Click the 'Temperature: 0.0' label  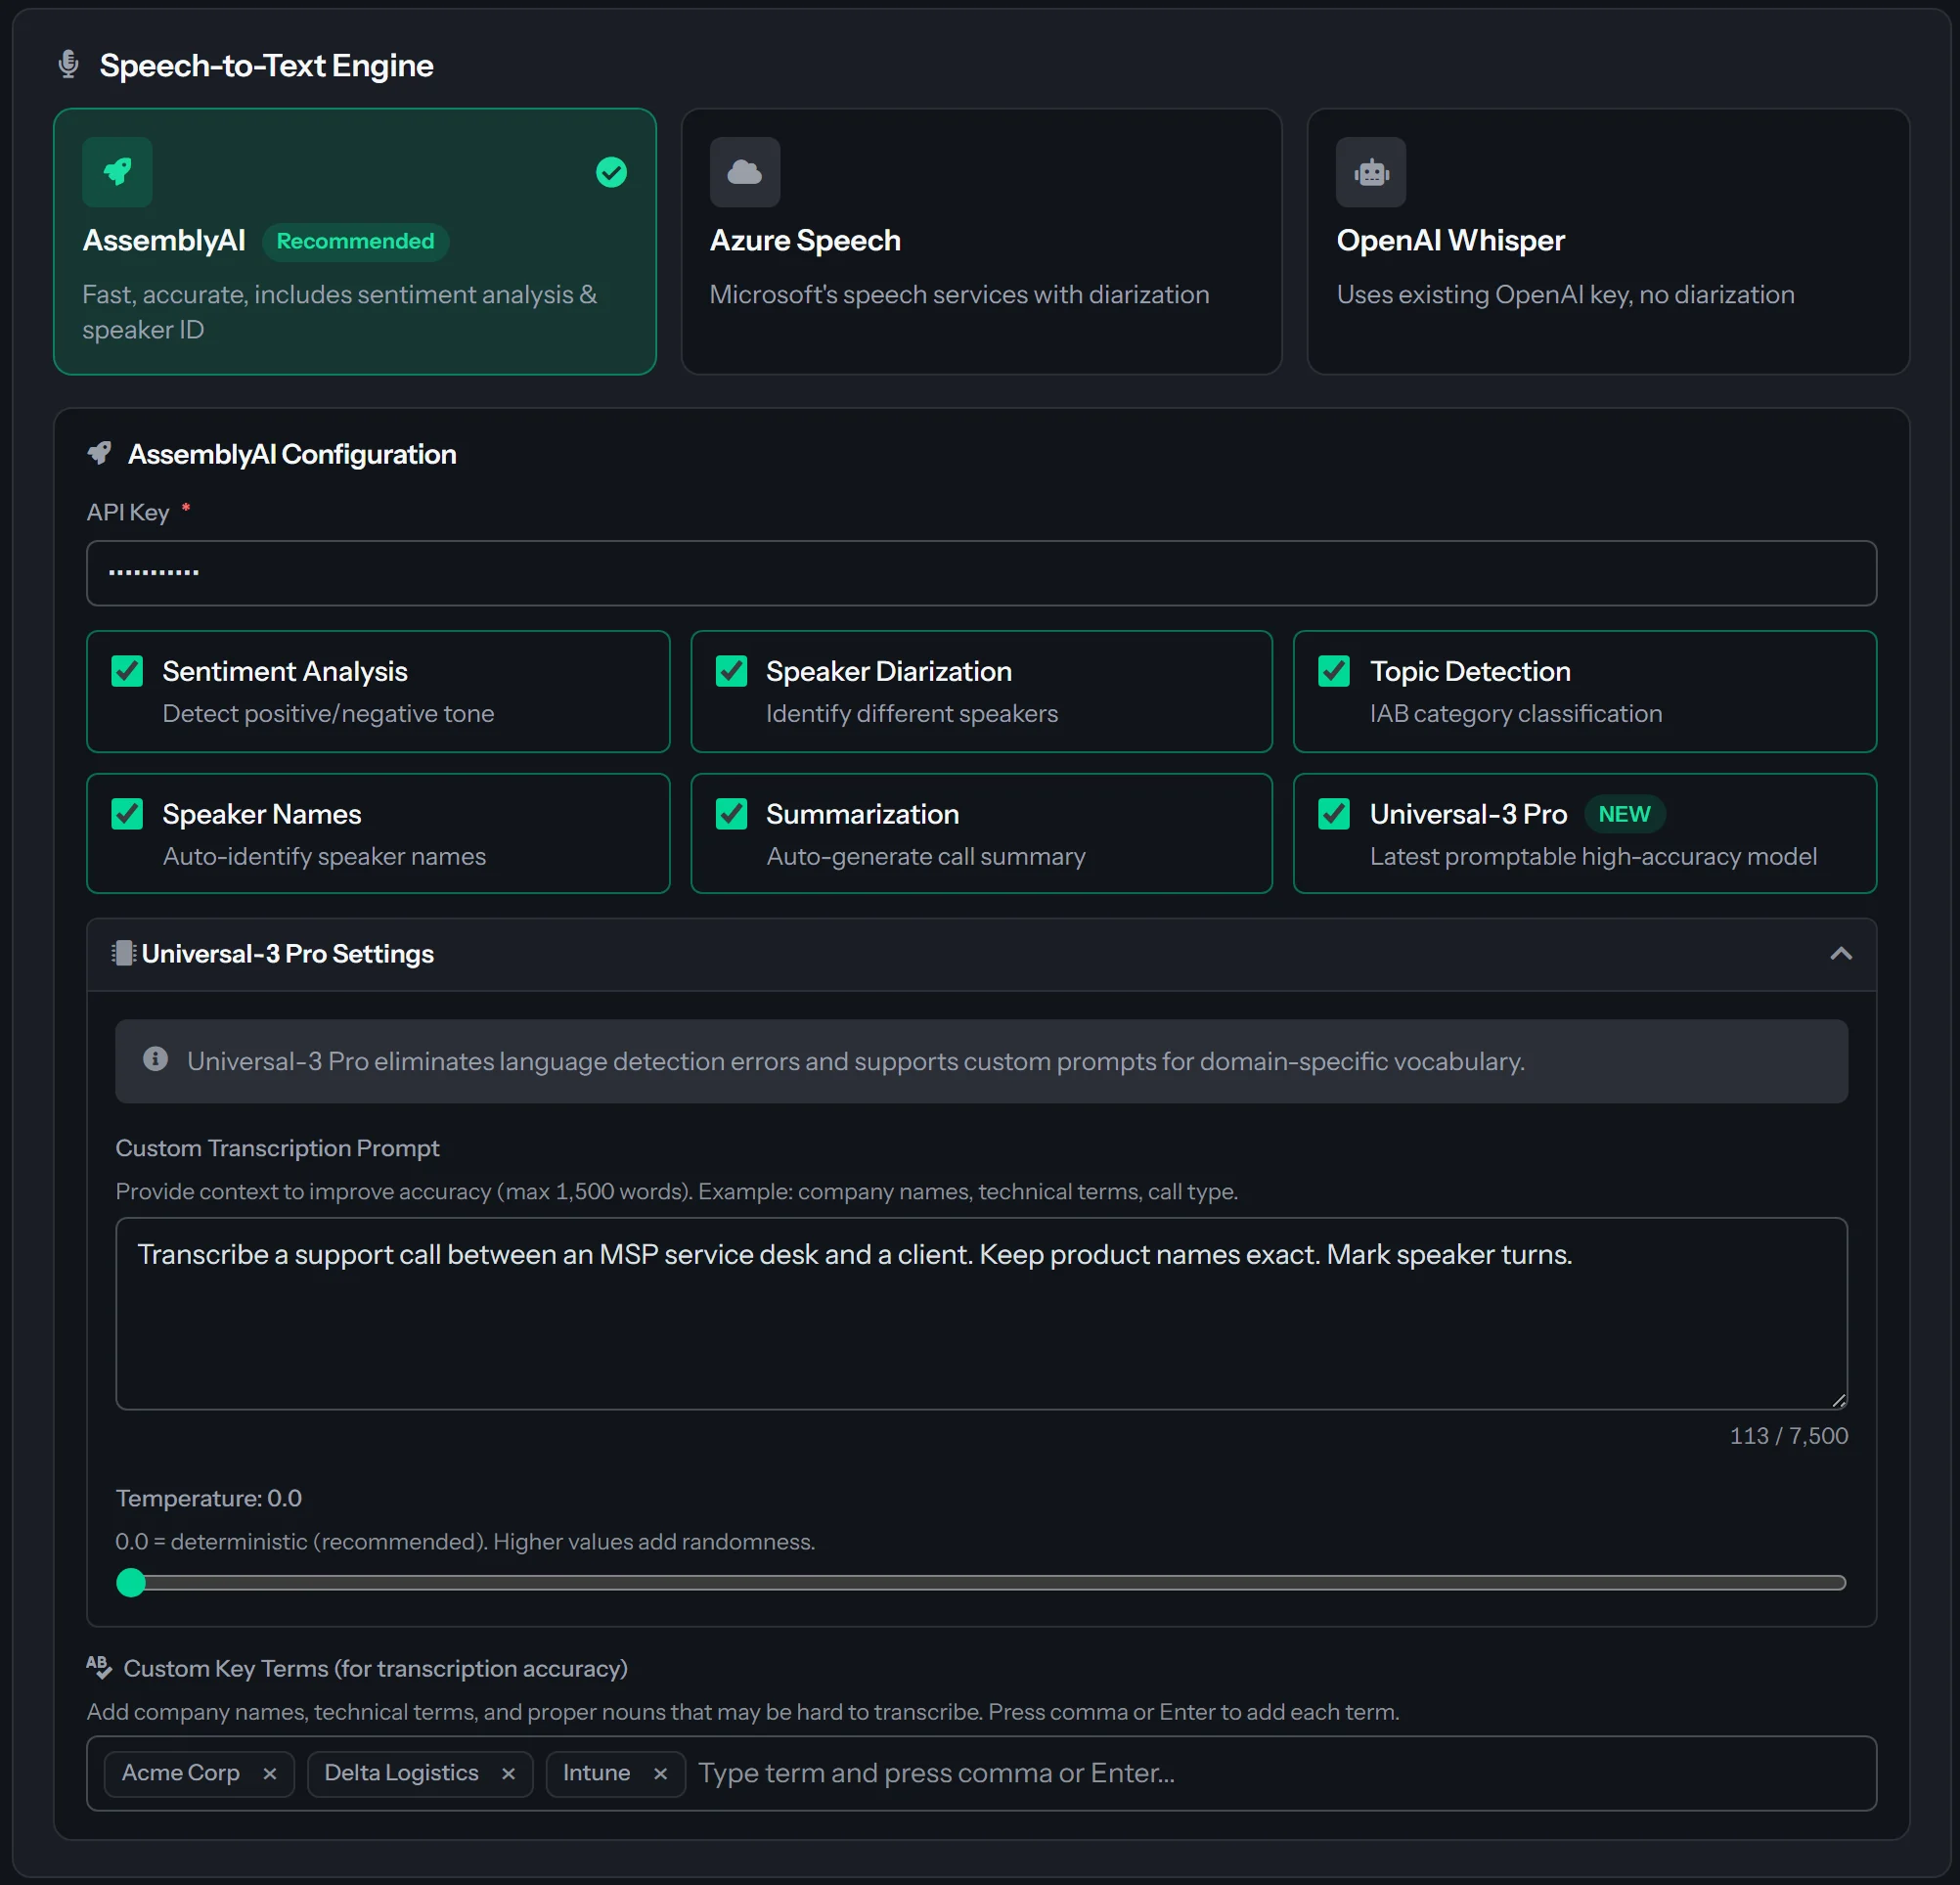click(x=209, y=1498)
